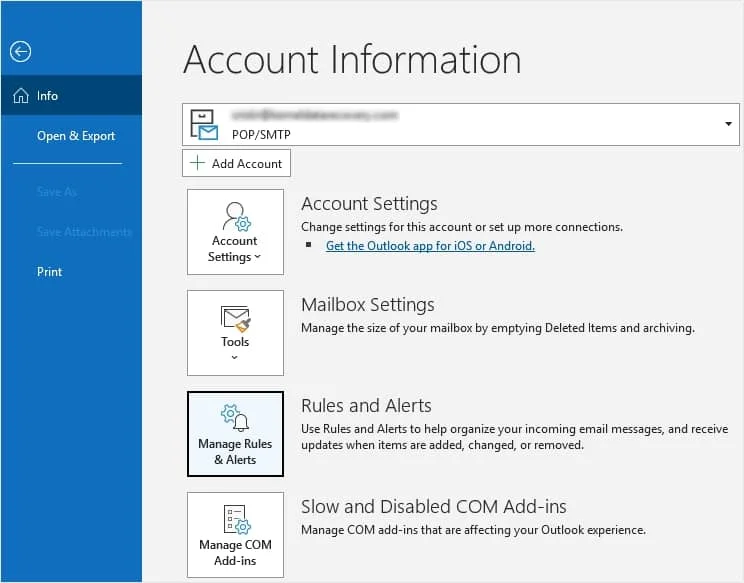The height and width of the screenshot is (583, 744).
Task: Select the Print menu item
Action: [x=49, y=272]
